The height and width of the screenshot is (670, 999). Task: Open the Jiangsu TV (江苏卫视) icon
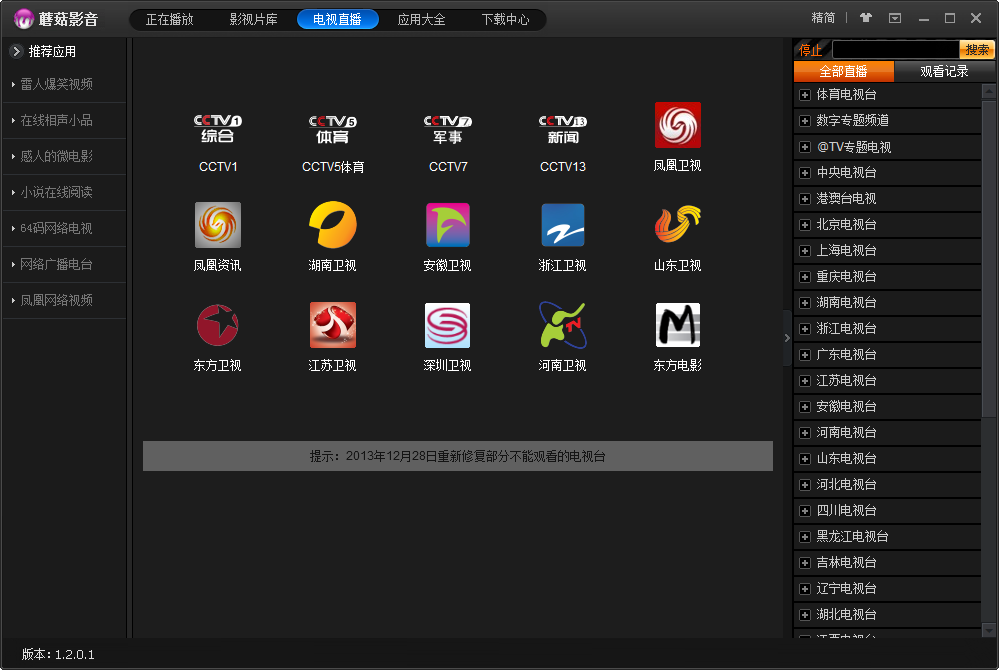333,325
